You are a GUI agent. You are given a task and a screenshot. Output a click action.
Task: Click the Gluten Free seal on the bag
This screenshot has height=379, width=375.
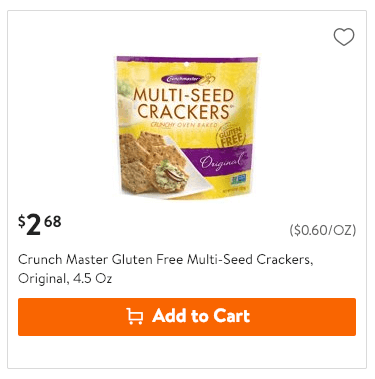(x=231, y=137)
